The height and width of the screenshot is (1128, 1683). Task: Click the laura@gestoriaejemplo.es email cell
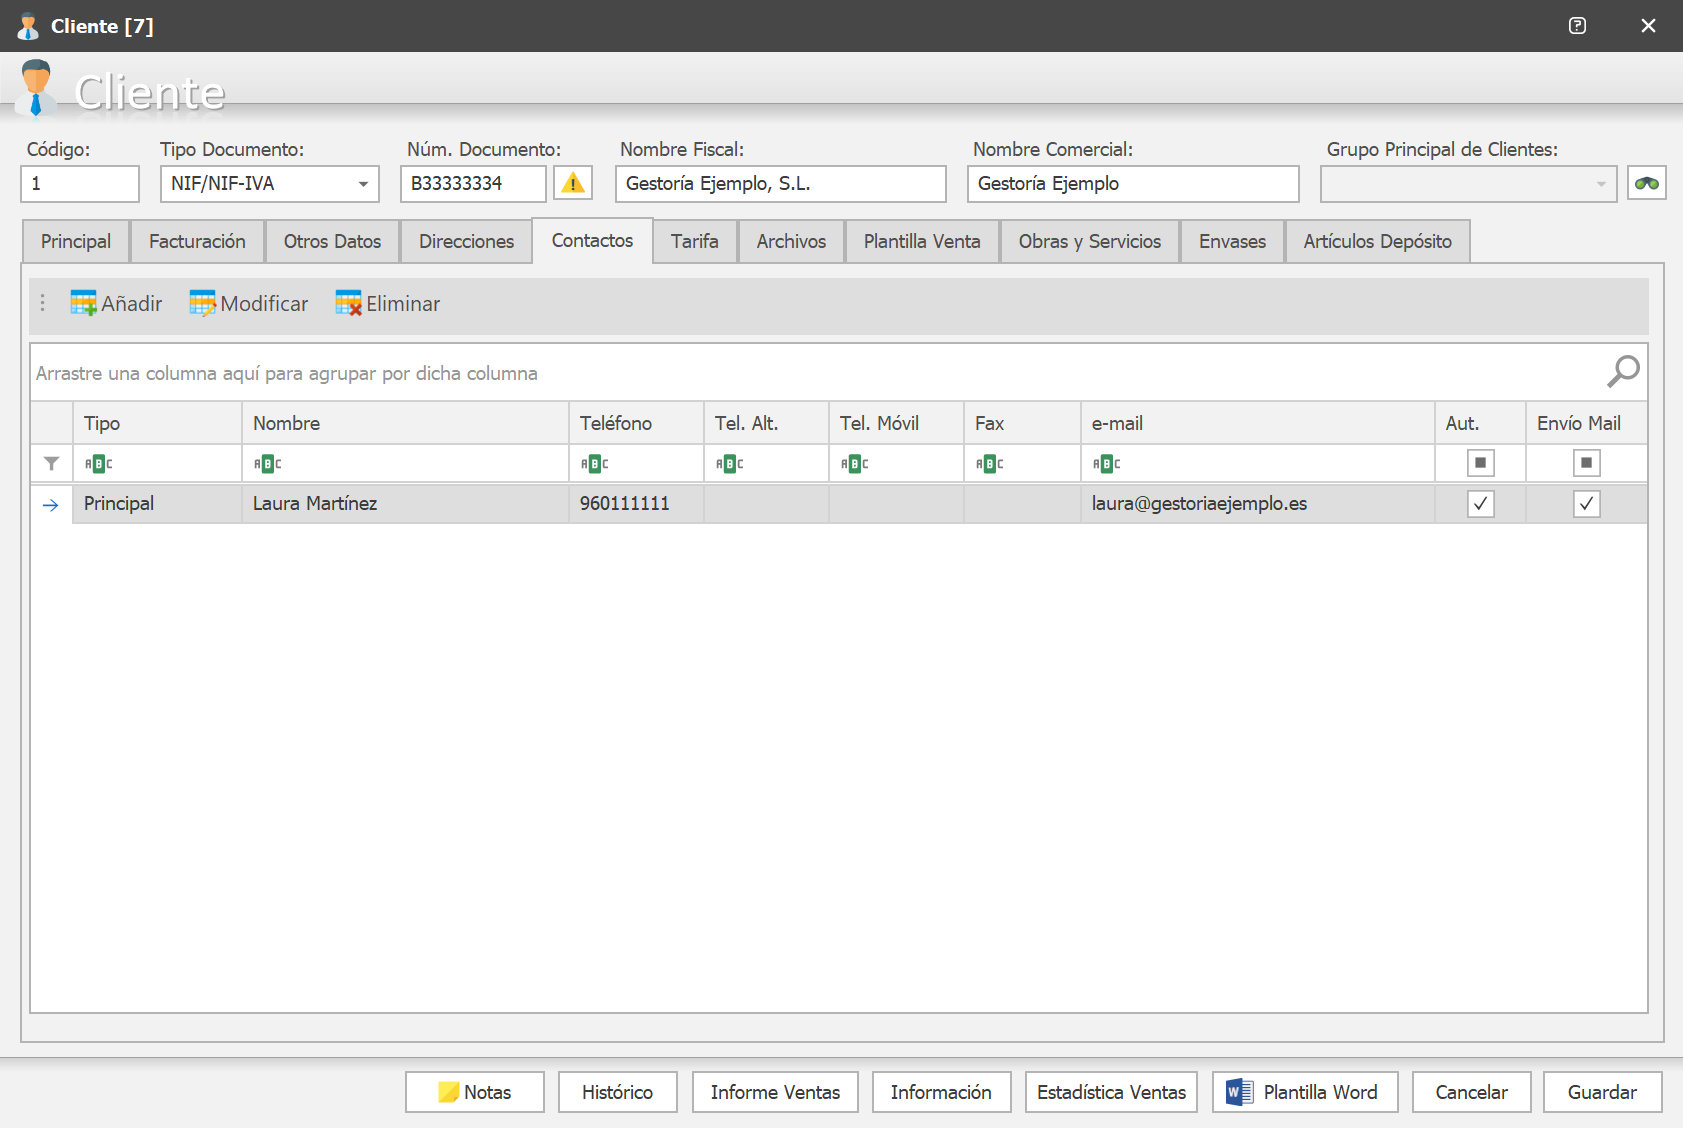tap(1258, 504)
